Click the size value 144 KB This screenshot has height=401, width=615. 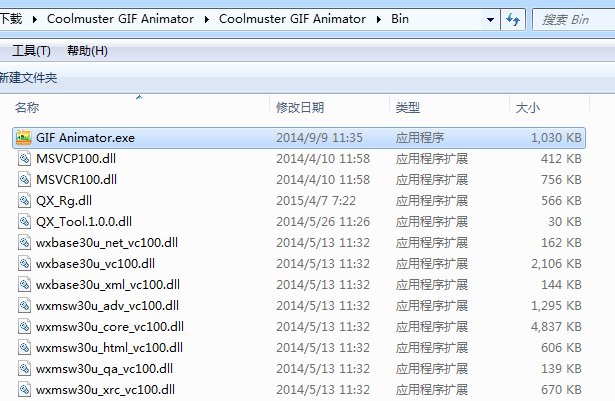[561, 285]
